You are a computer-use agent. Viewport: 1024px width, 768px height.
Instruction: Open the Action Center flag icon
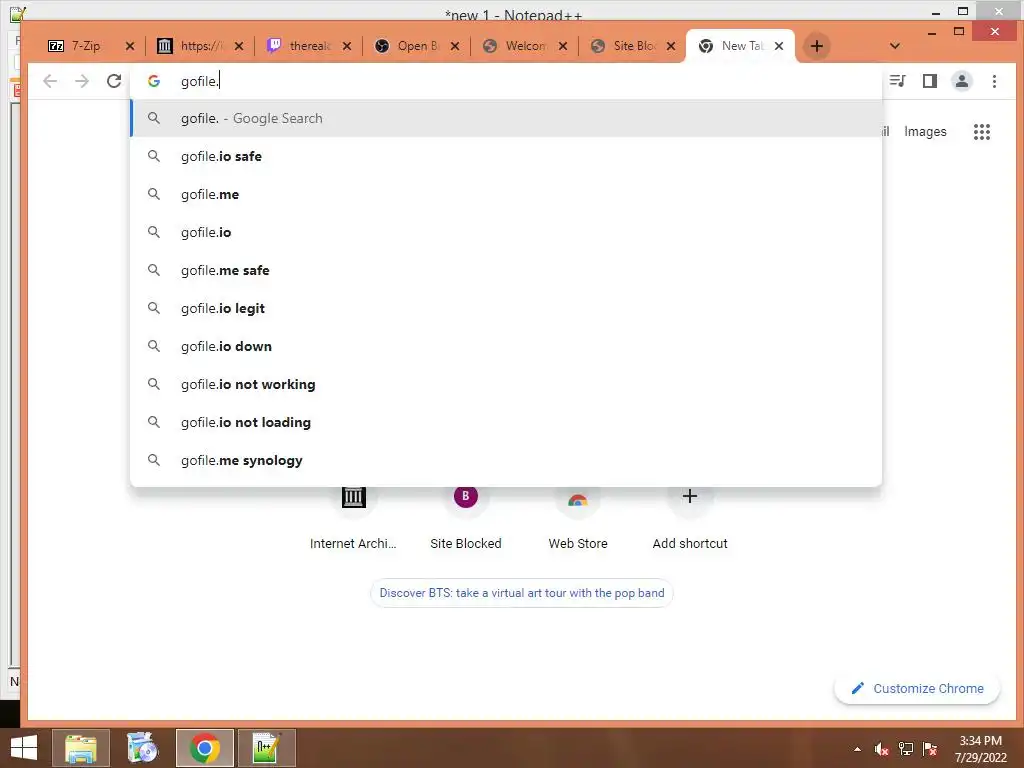(930, 749)
